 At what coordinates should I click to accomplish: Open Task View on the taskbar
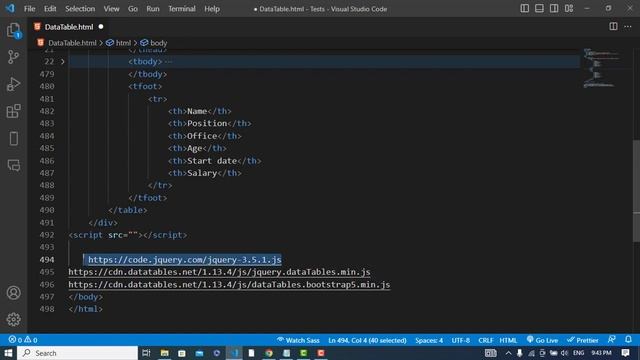146,353
